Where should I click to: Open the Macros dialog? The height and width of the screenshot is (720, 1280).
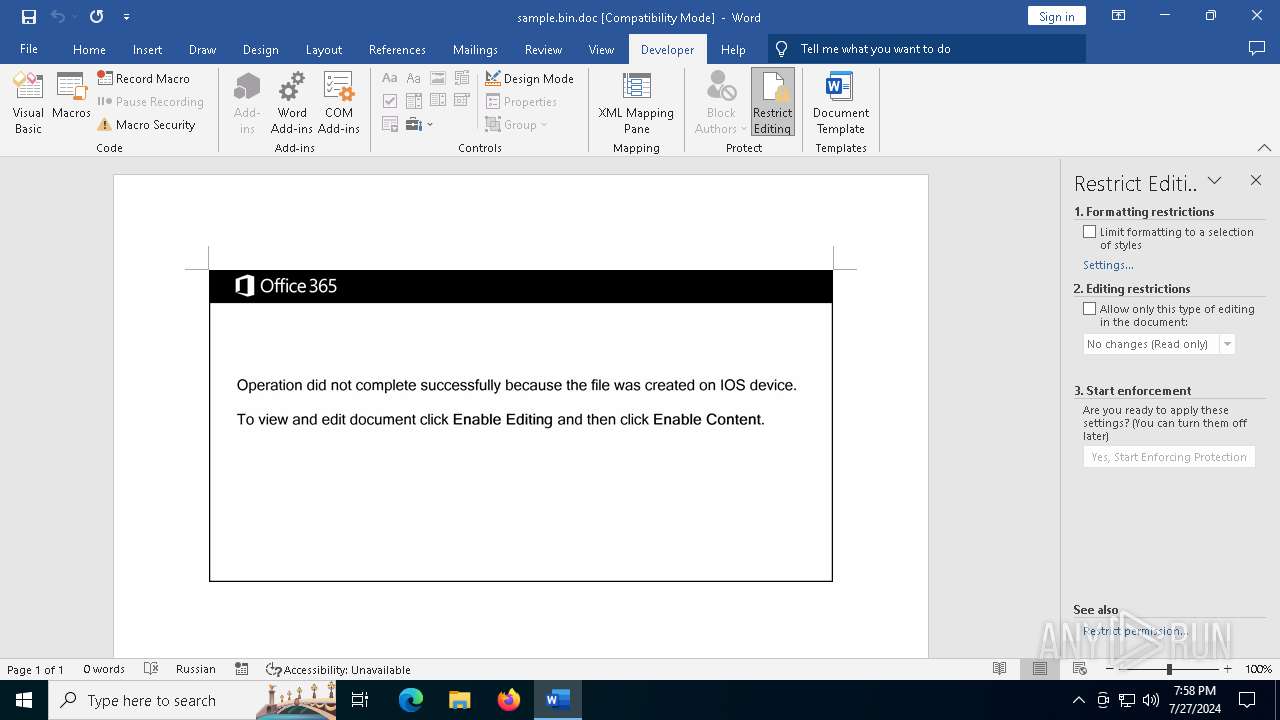point(71,97)
